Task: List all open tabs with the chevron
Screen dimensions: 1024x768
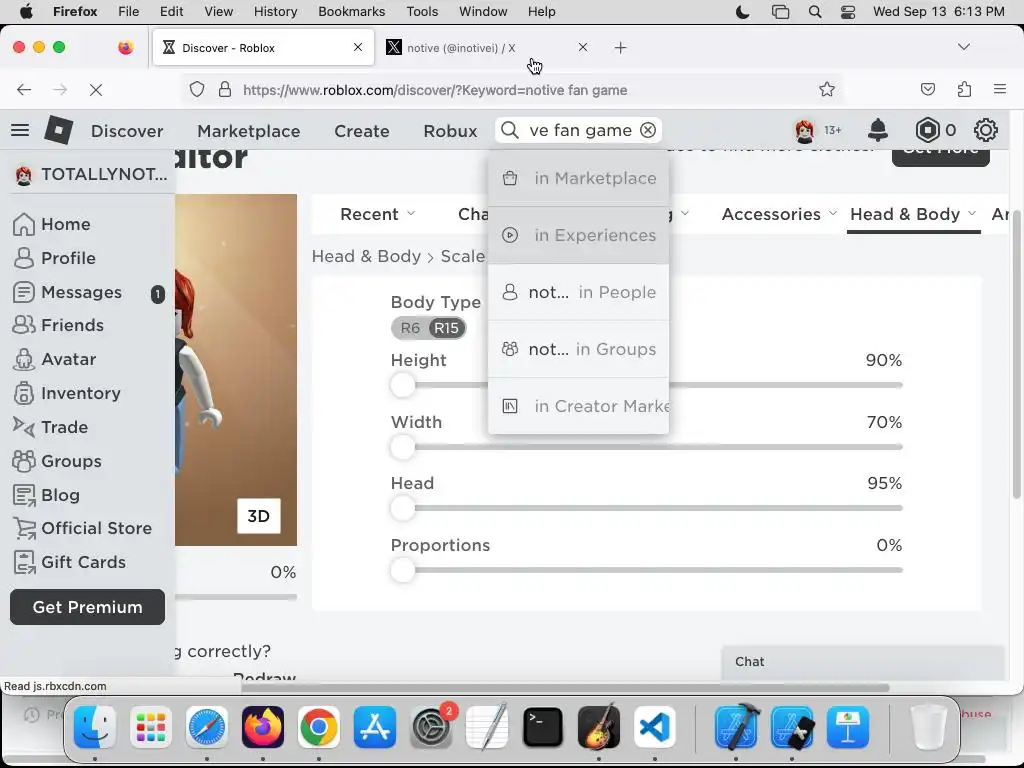Action: pyautogui.click(x=963, y=47)
